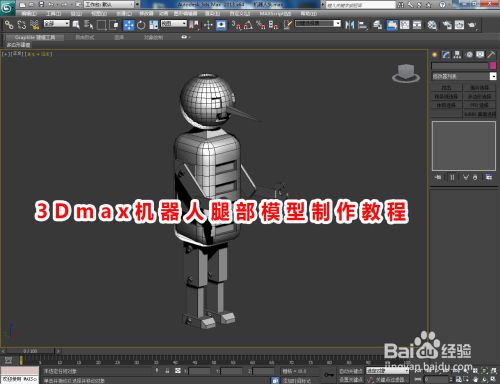Click the Configure Modifier Sets icon
The height and width of the screenshot is (384, 500).
point(489,177)
